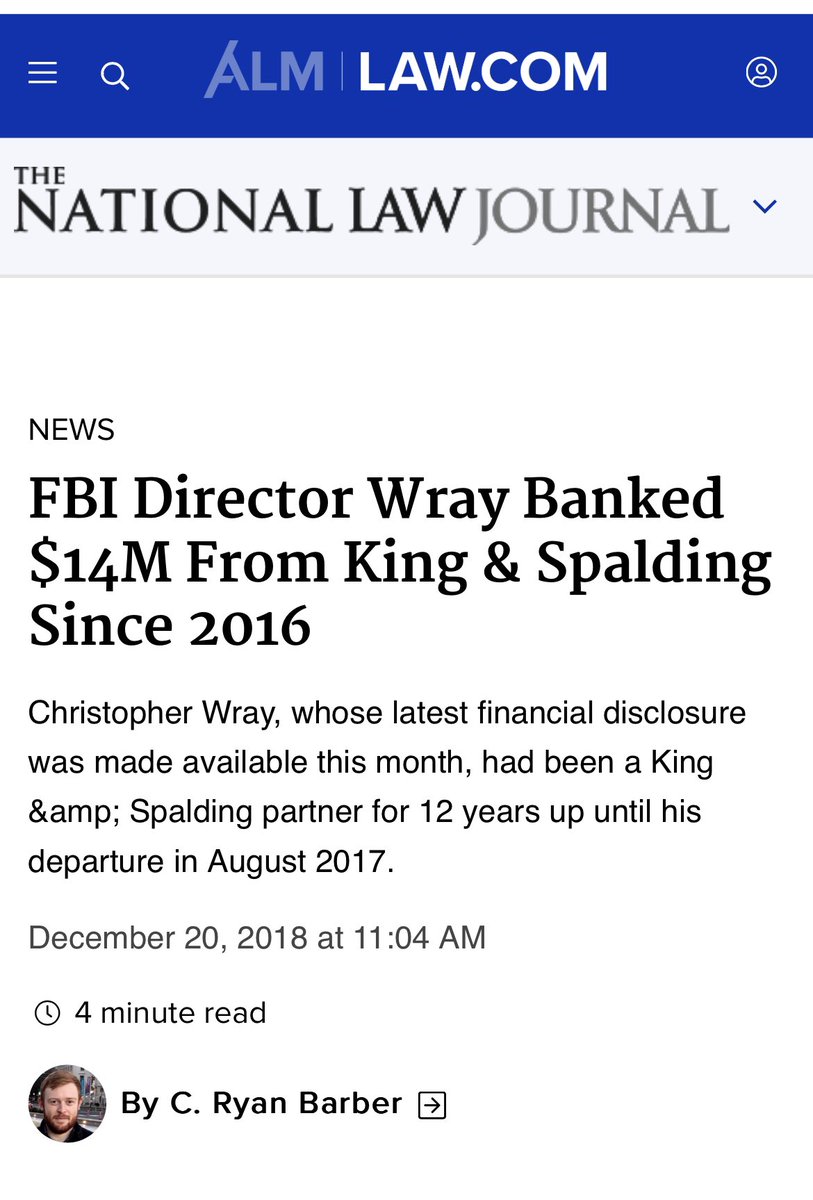Select the NEWS category label
Viewport: 813px width, 1200px height.
coord(71,430)
